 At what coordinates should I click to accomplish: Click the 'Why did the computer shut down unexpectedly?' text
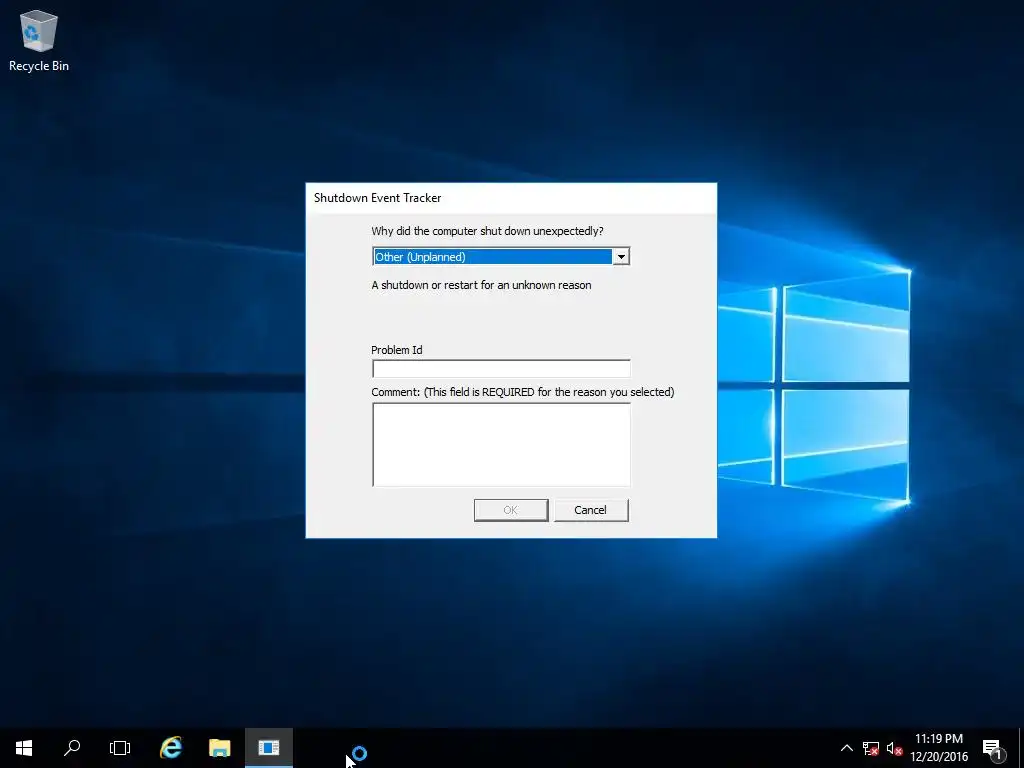click(487, 231)
